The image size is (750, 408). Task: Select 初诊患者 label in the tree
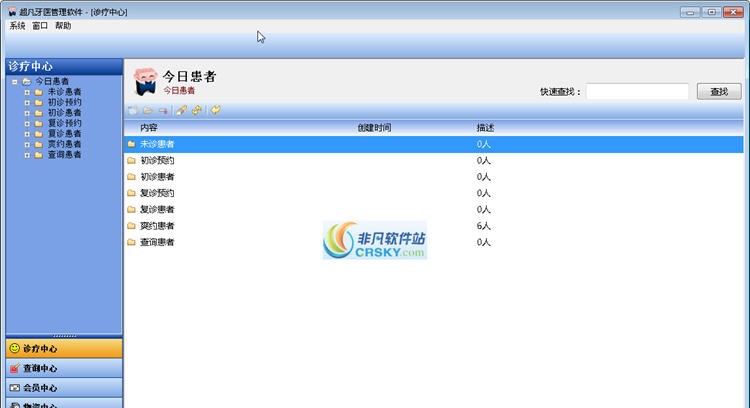click(64, 113)
